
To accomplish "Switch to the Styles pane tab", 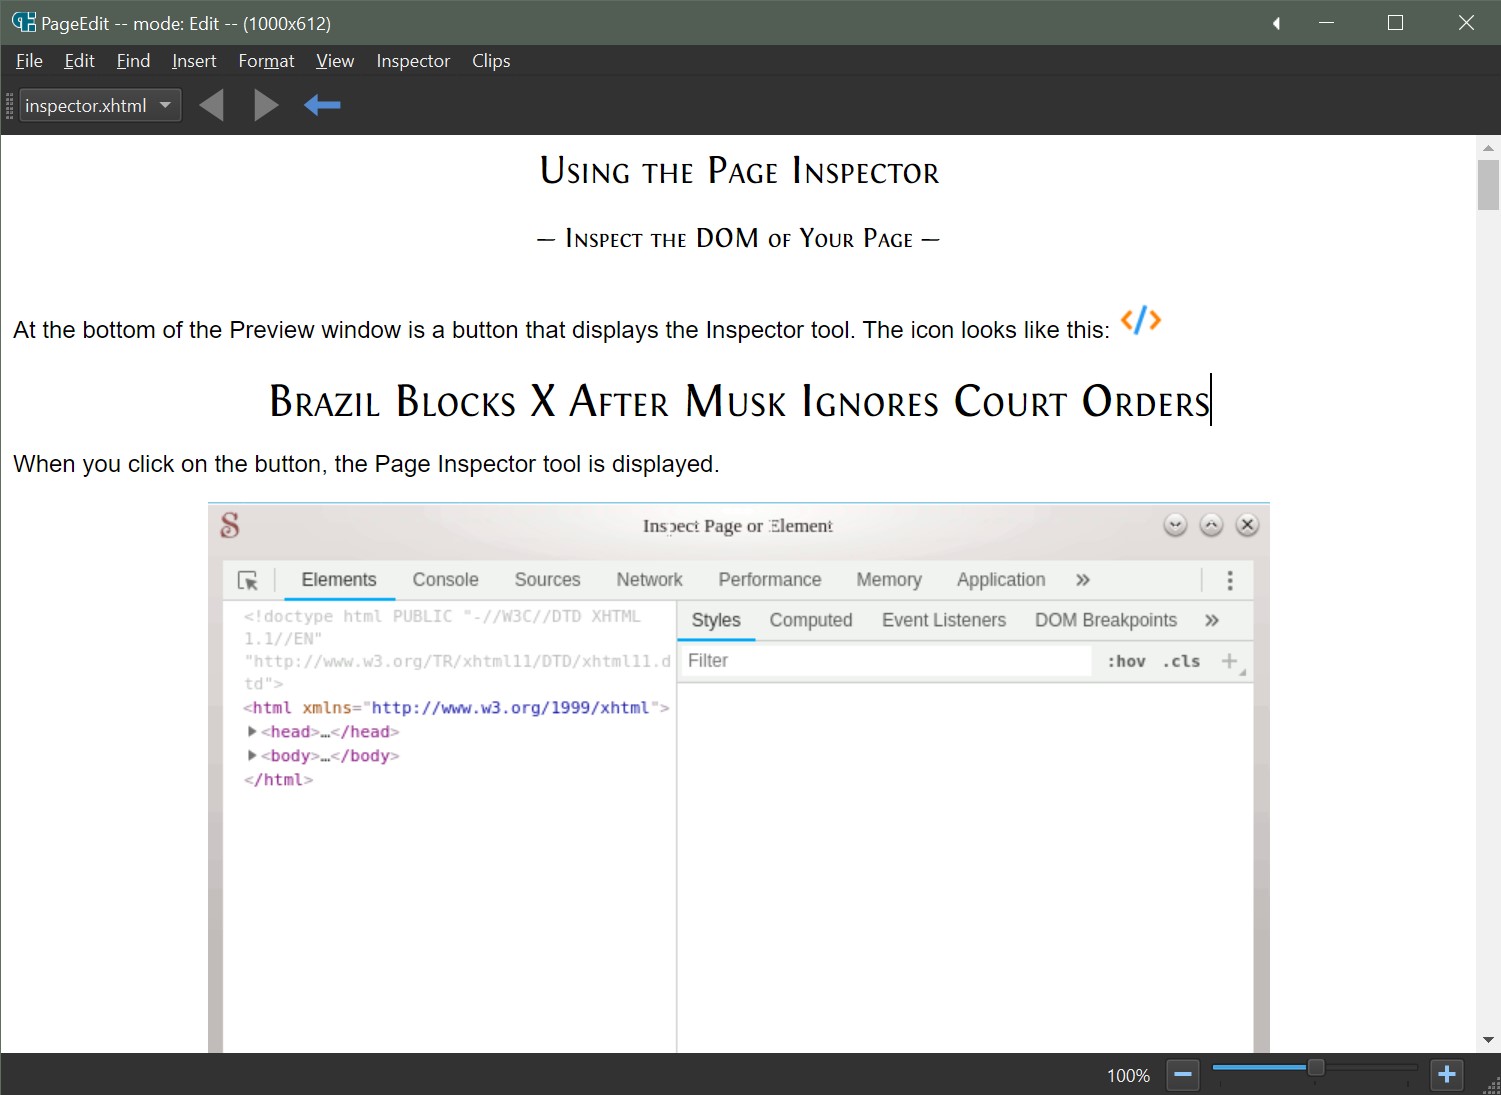I will click(716, 620).
